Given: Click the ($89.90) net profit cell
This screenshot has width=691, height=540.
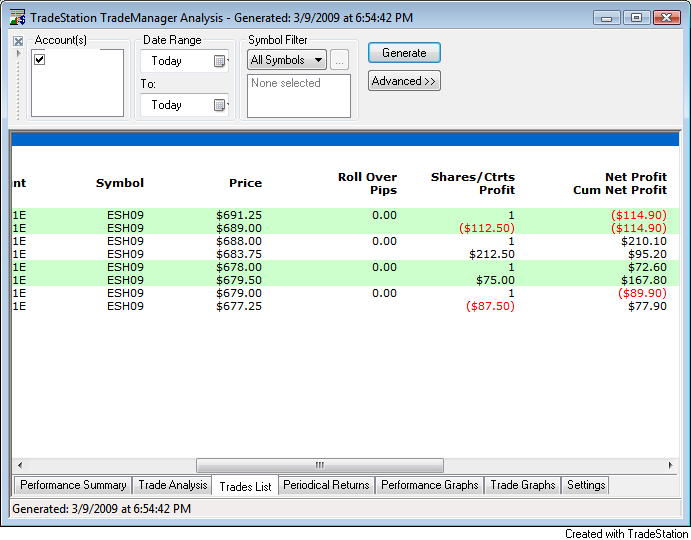Looking at the screenshot, I should [643, 293].
